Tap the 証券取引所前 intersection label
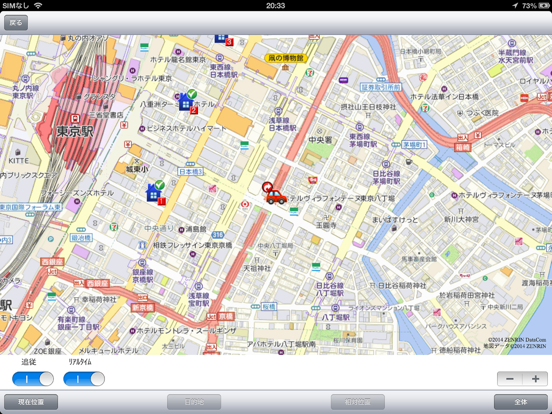 point(381,87)
